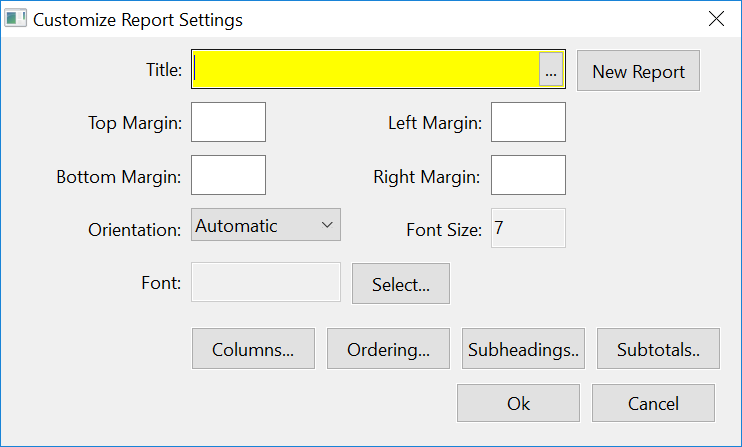Click the application icon in the title bar
The height and width of the screenshot is (447, 742).
point(16,19)
